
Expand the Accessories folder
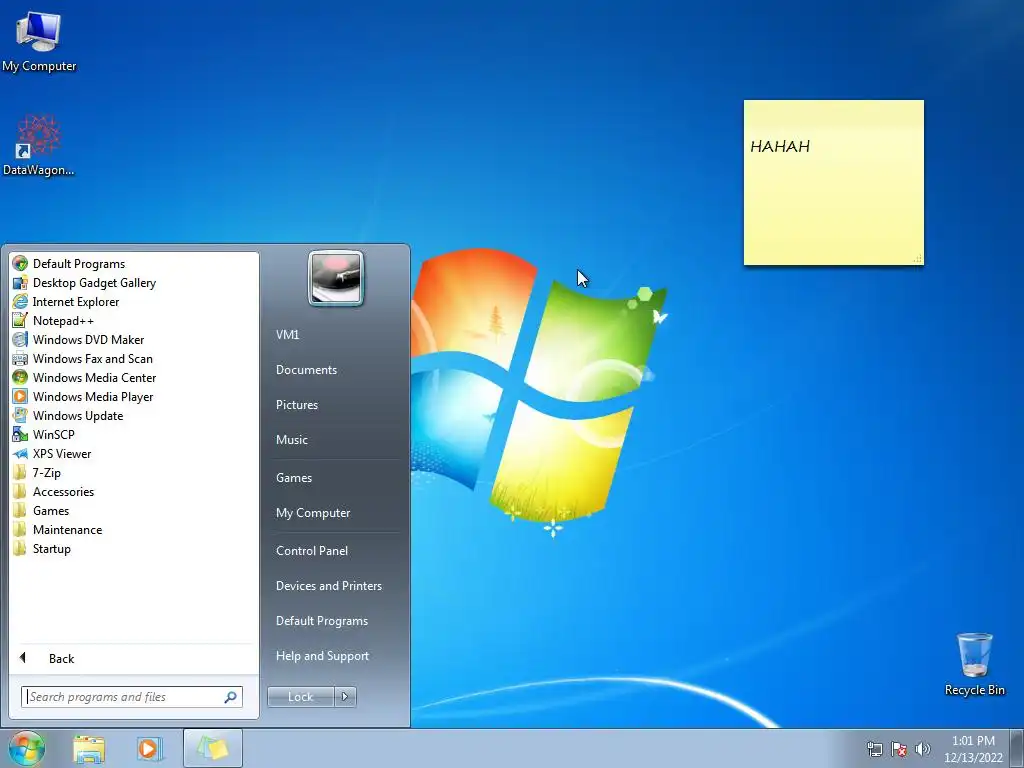click(63, 492)
